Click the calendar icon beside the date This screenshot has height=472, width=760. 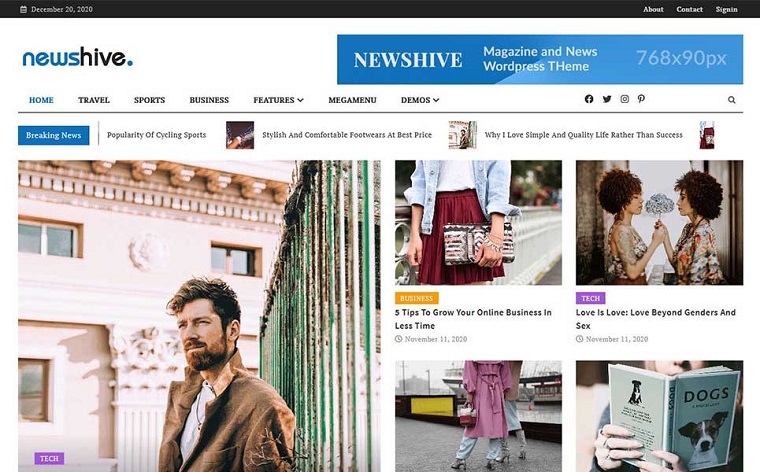click(x=24, y=9)
